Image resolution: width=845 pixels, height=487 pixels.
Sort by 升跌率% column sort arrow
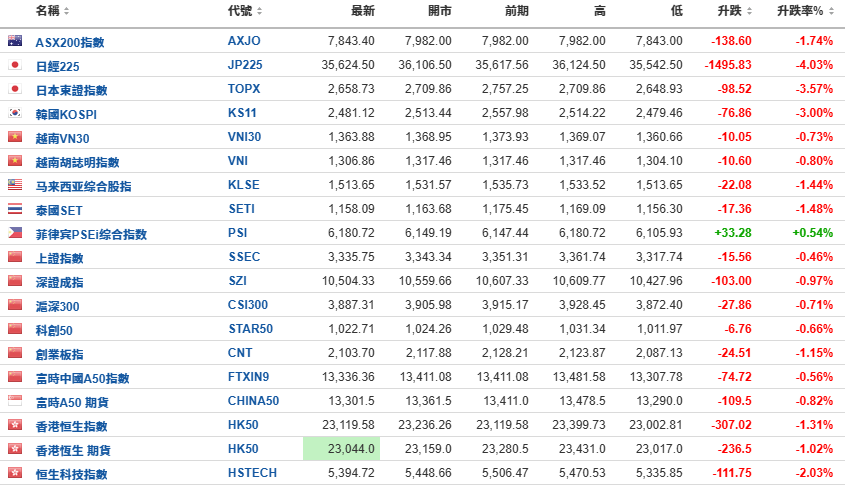point(831,11)
